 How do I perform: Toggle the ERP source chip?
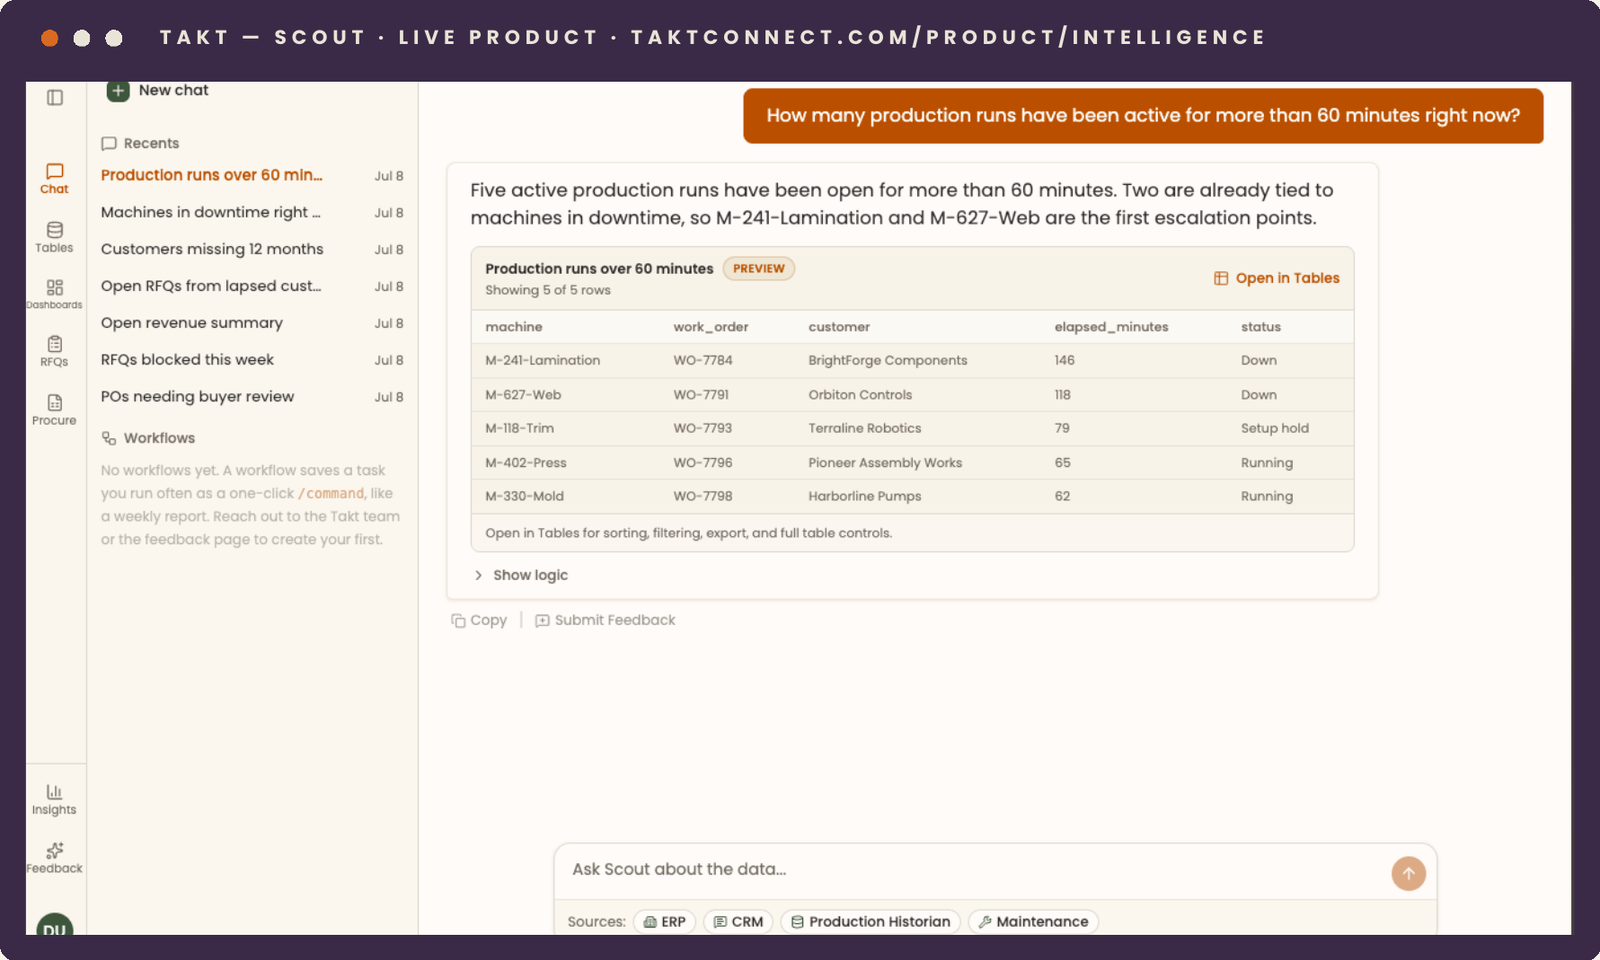point(664,922)
